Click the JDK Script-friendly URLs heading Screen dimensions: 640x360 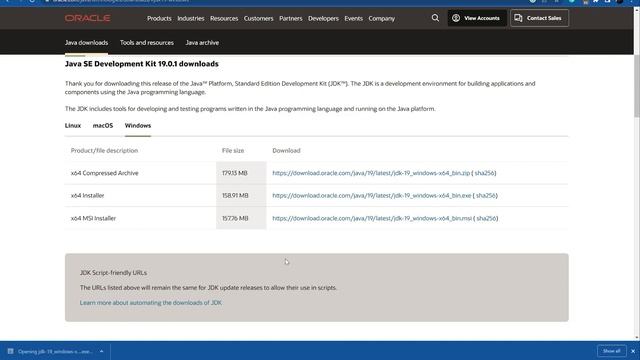point(113,273)
